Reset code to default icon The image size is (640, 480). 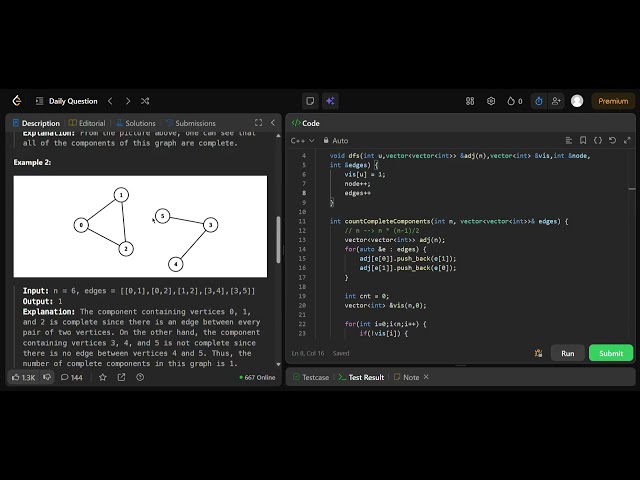point(612,140)
